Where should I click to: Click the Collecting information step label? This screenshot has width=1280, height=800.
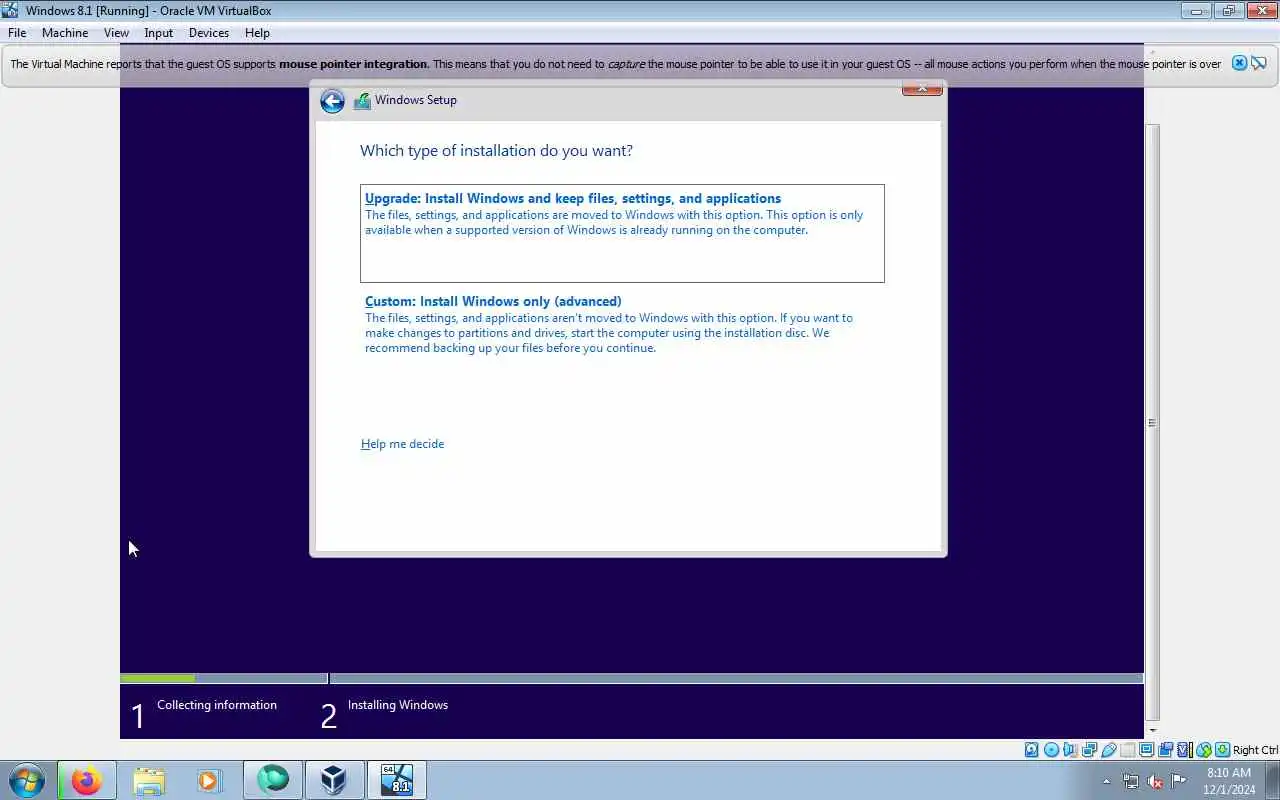tap(217, 705)
